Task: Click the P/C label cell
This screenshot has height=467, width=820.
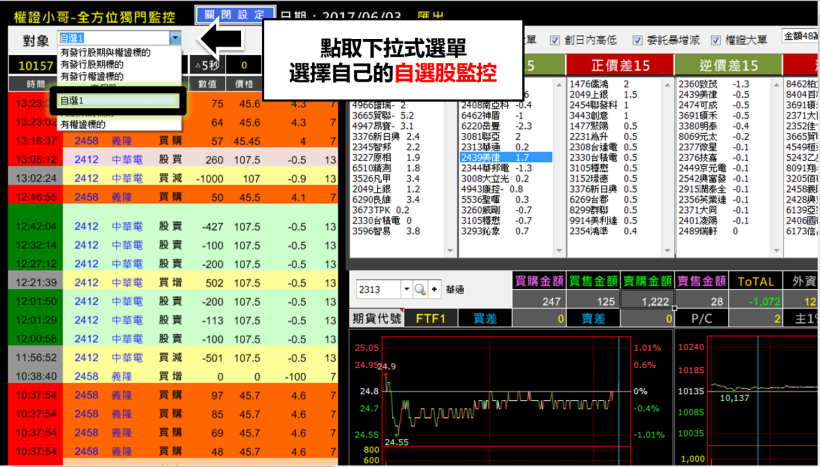Action: click(x=701, y=318)
